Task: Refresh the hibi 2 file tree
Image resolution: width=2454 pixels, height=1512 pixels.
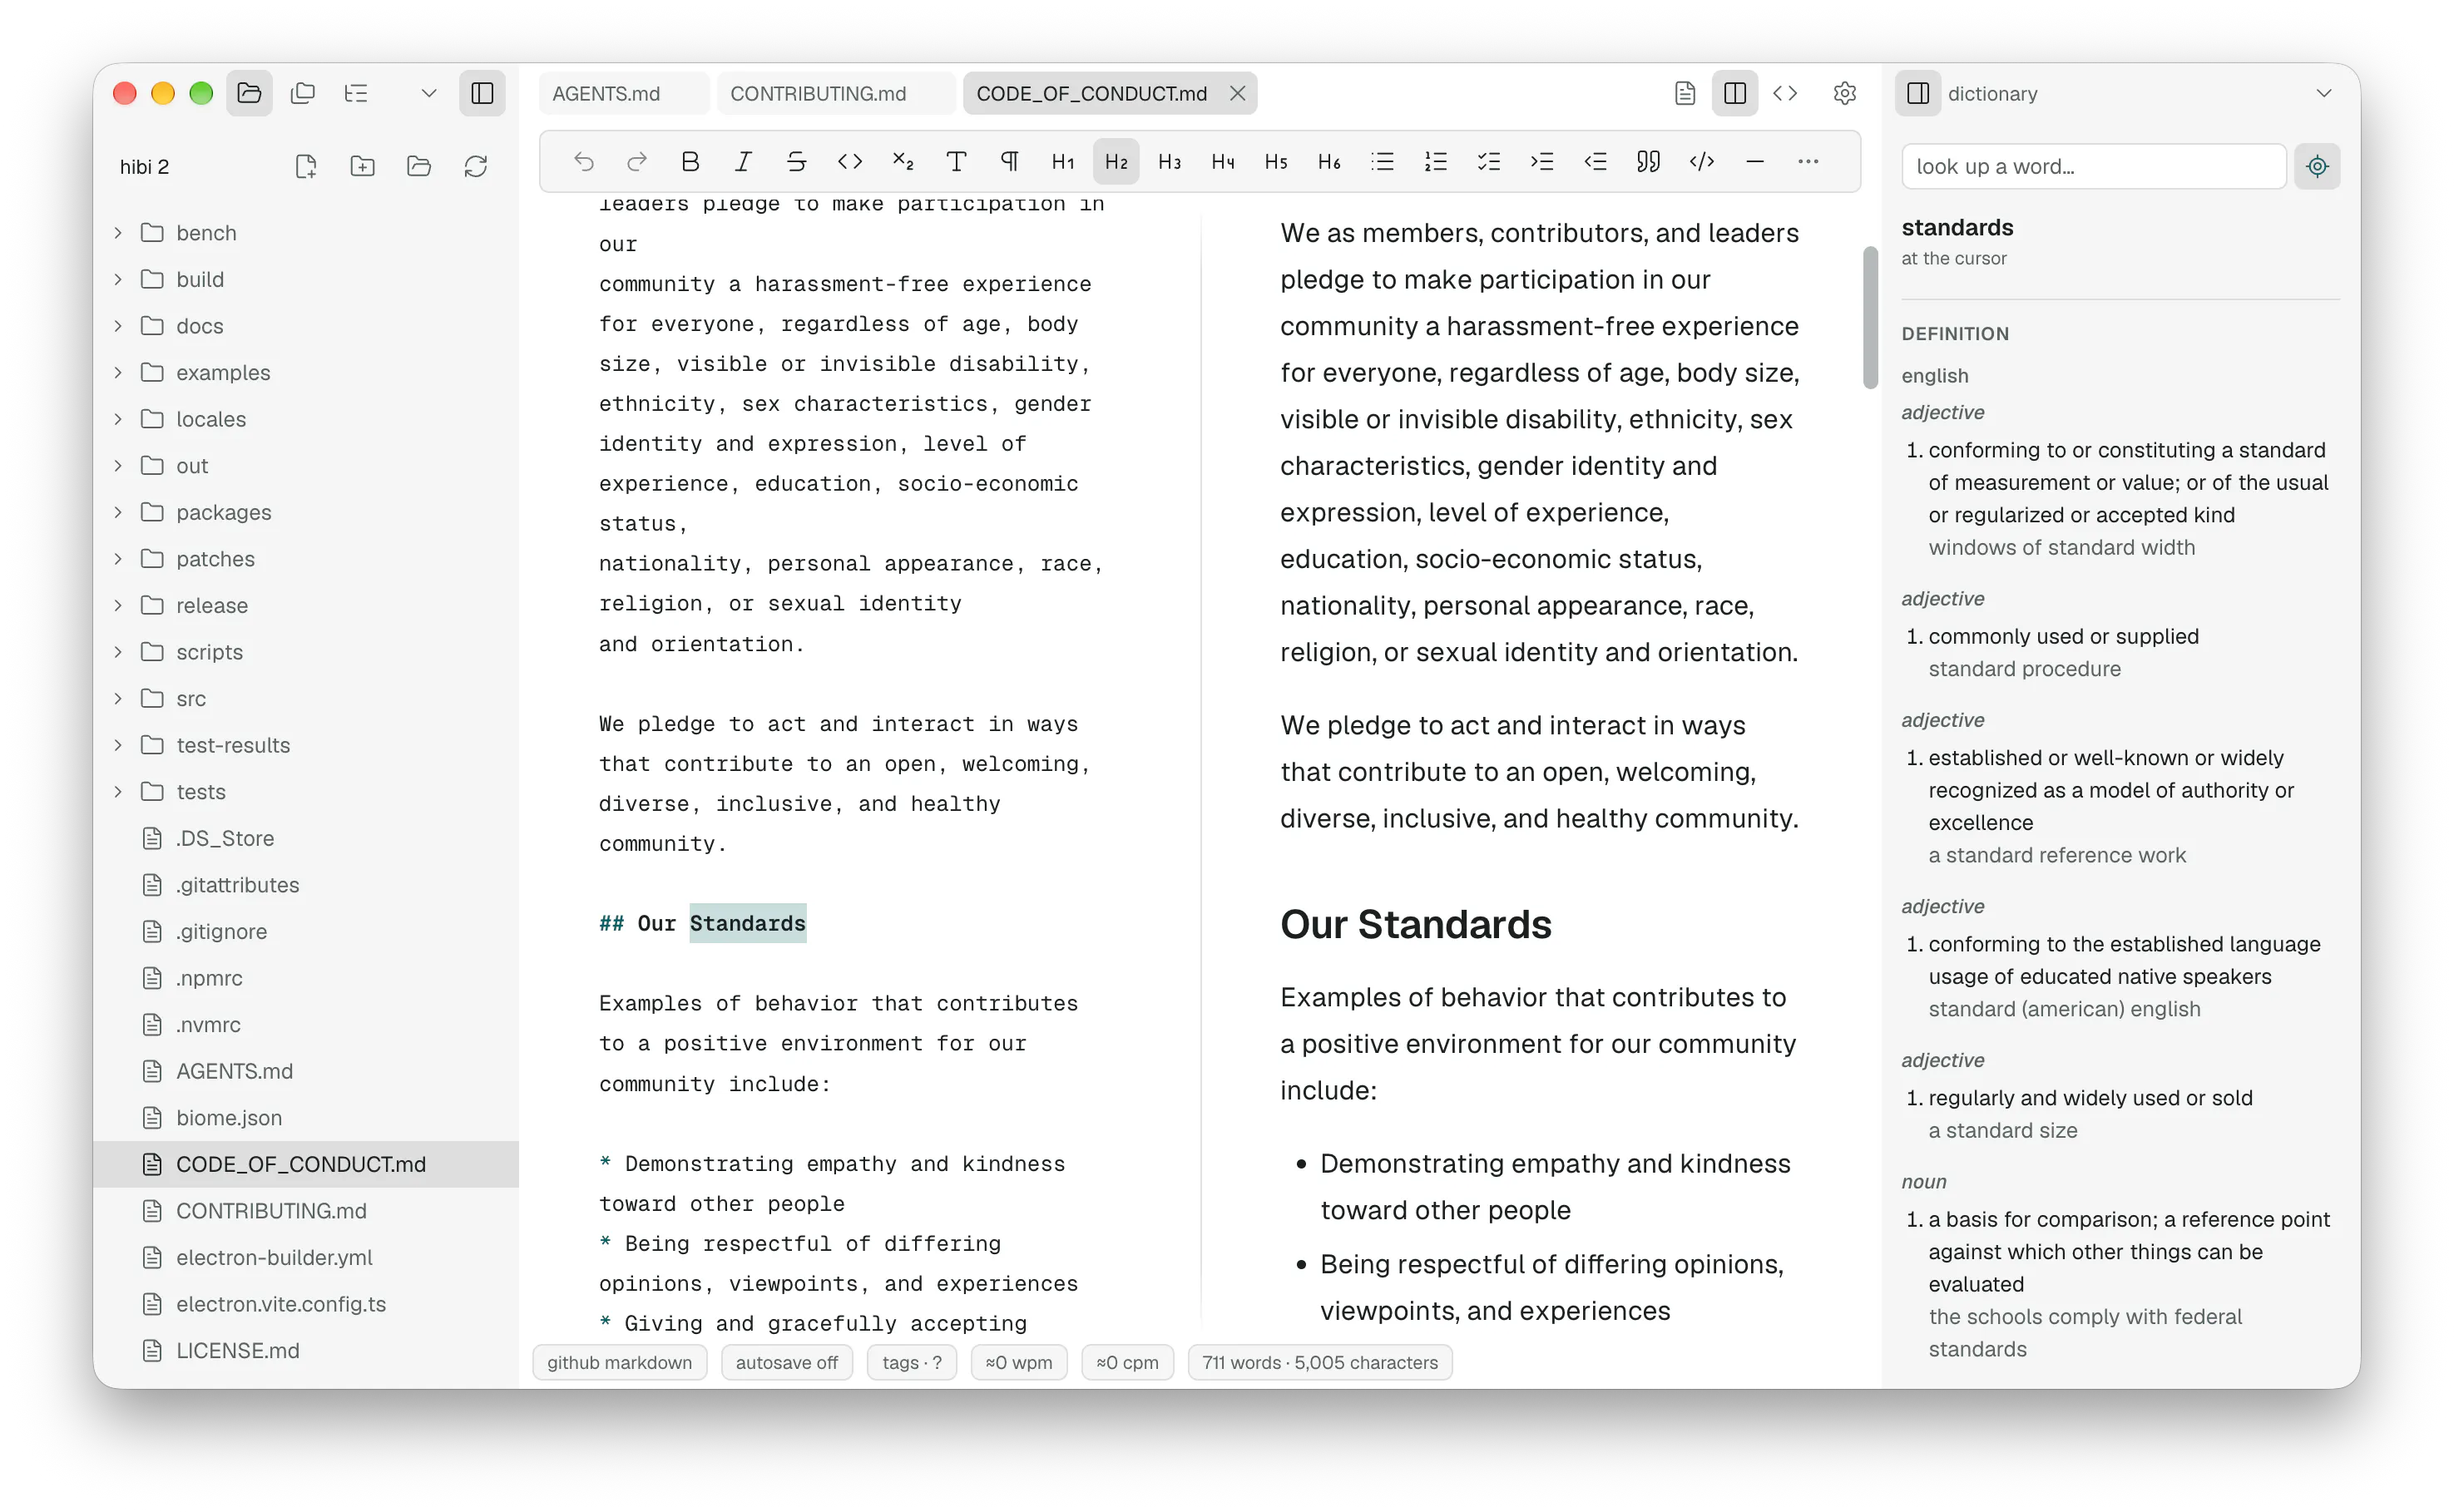Action: click(475, 166)
